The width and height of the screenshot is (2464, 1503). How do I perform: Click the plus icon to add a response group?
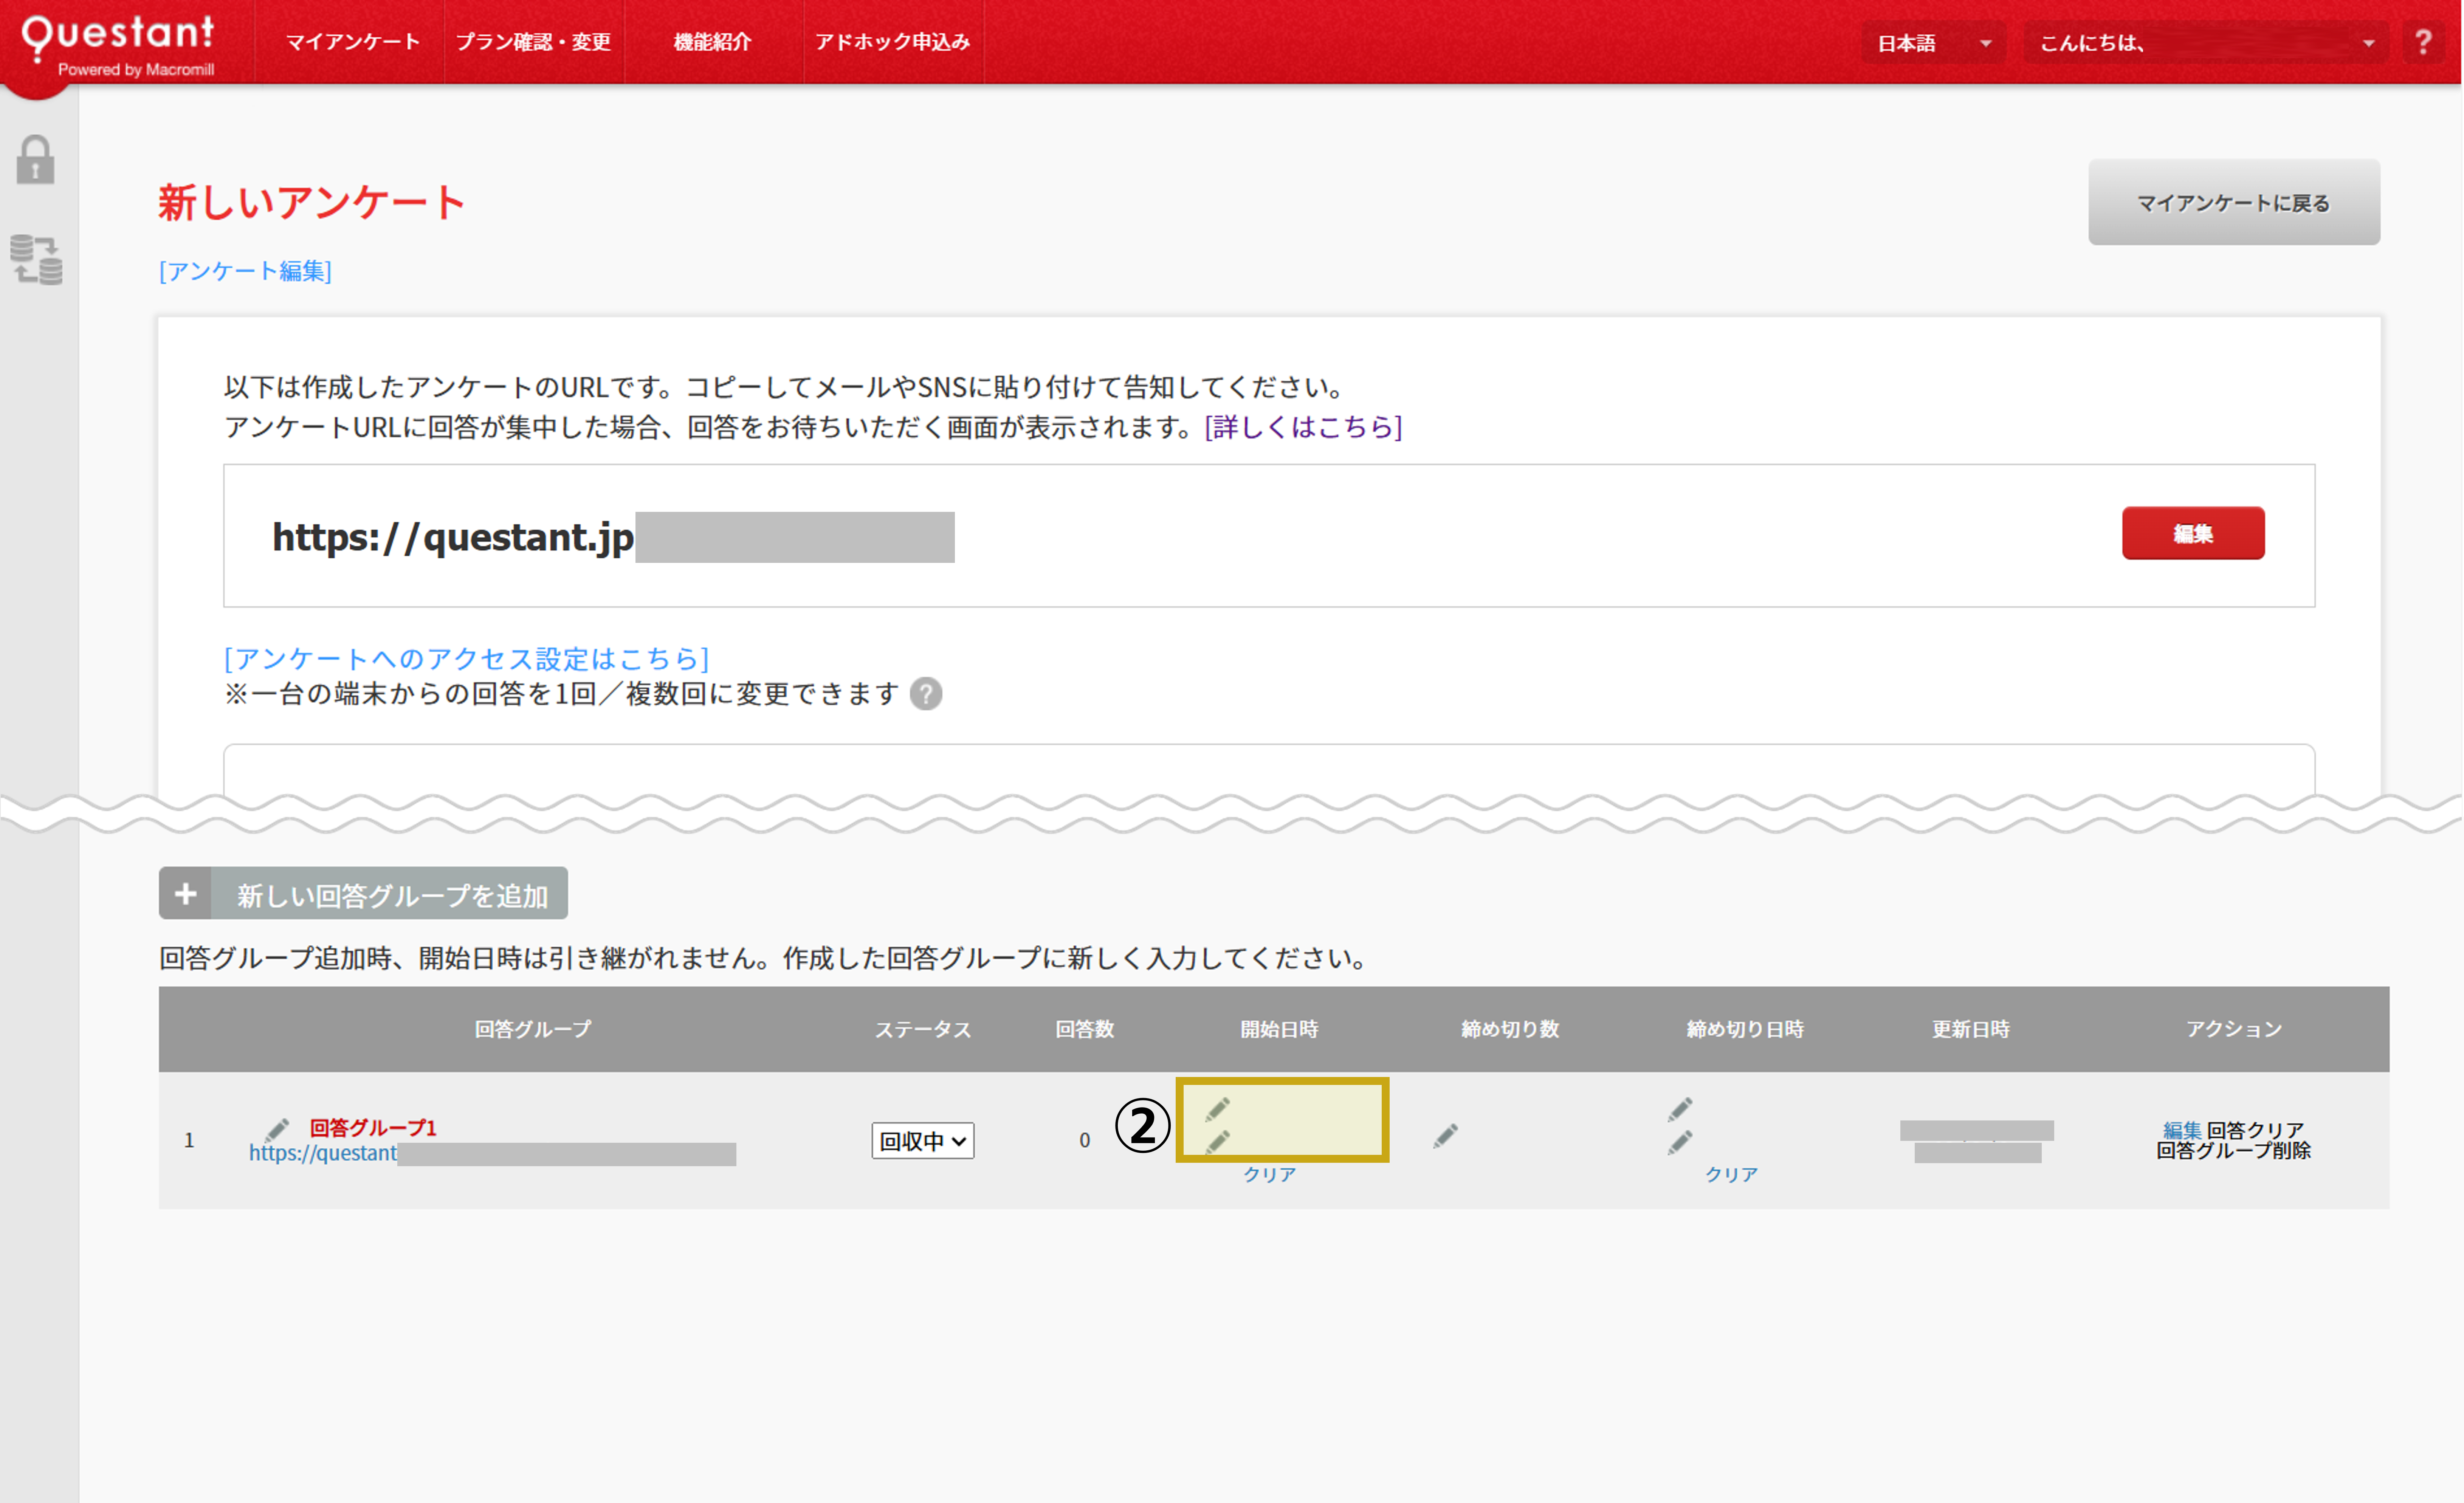(185, 893)
